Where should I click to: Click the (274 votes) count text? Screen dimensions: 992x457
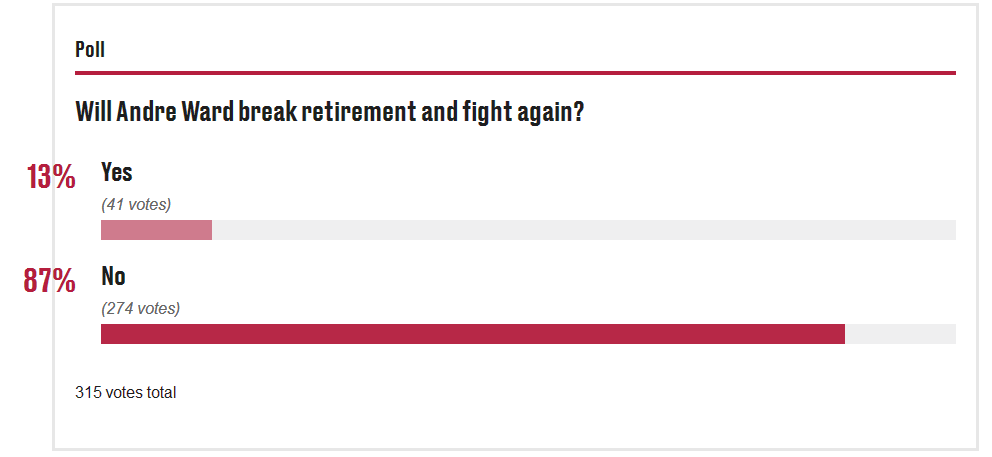pos(140,308)
